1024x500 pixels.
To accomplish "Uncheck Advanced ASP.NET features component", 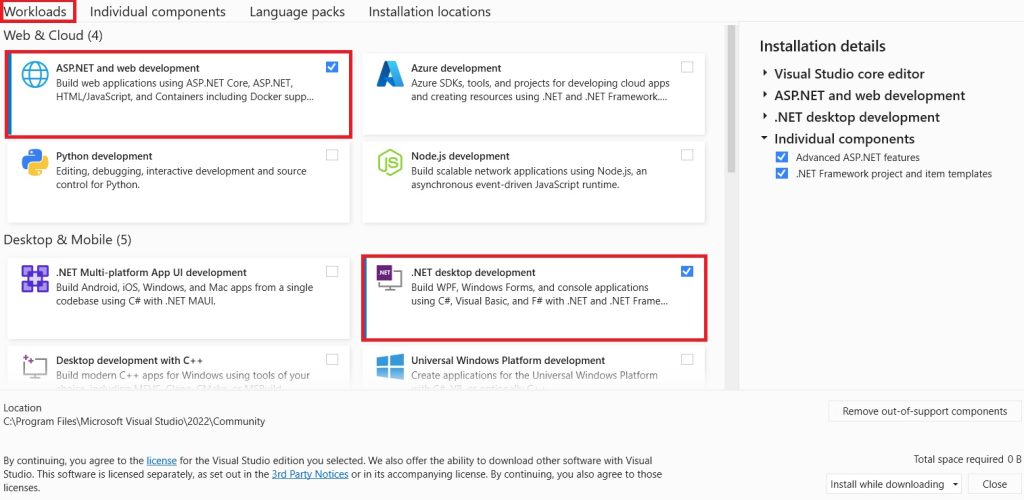I will click(782, 157).
